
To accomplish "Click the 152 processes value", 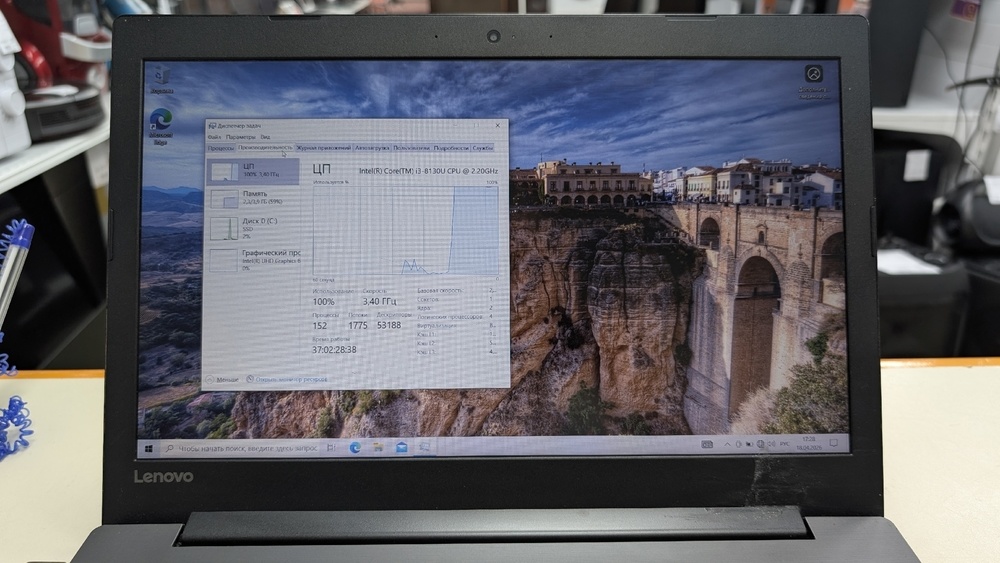I will pos(320,326).
